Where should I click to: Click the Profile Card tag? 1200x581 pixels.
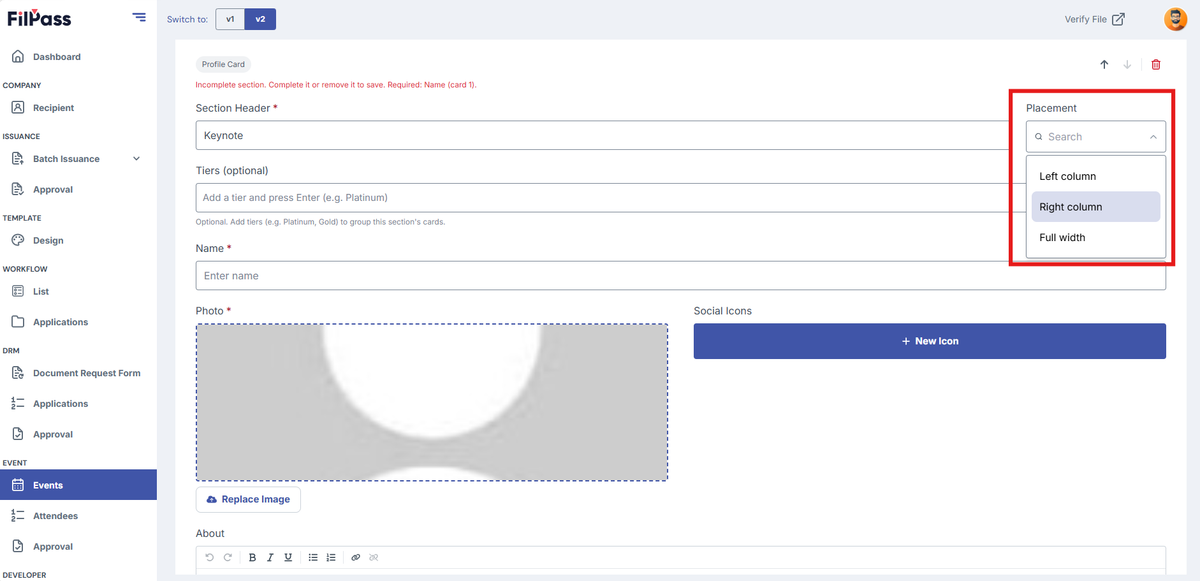[223, 64]
